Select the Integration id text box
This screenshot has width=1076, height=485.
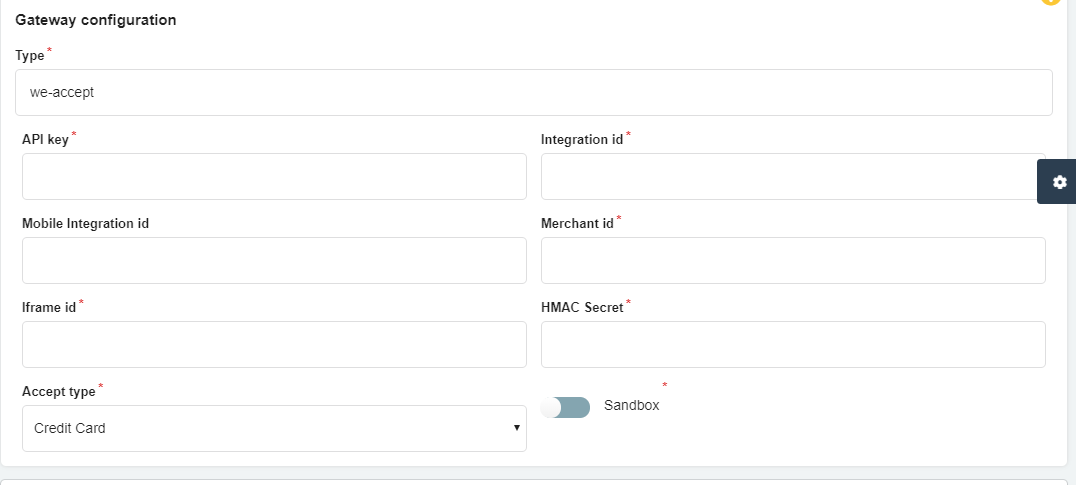click(793, 176)
